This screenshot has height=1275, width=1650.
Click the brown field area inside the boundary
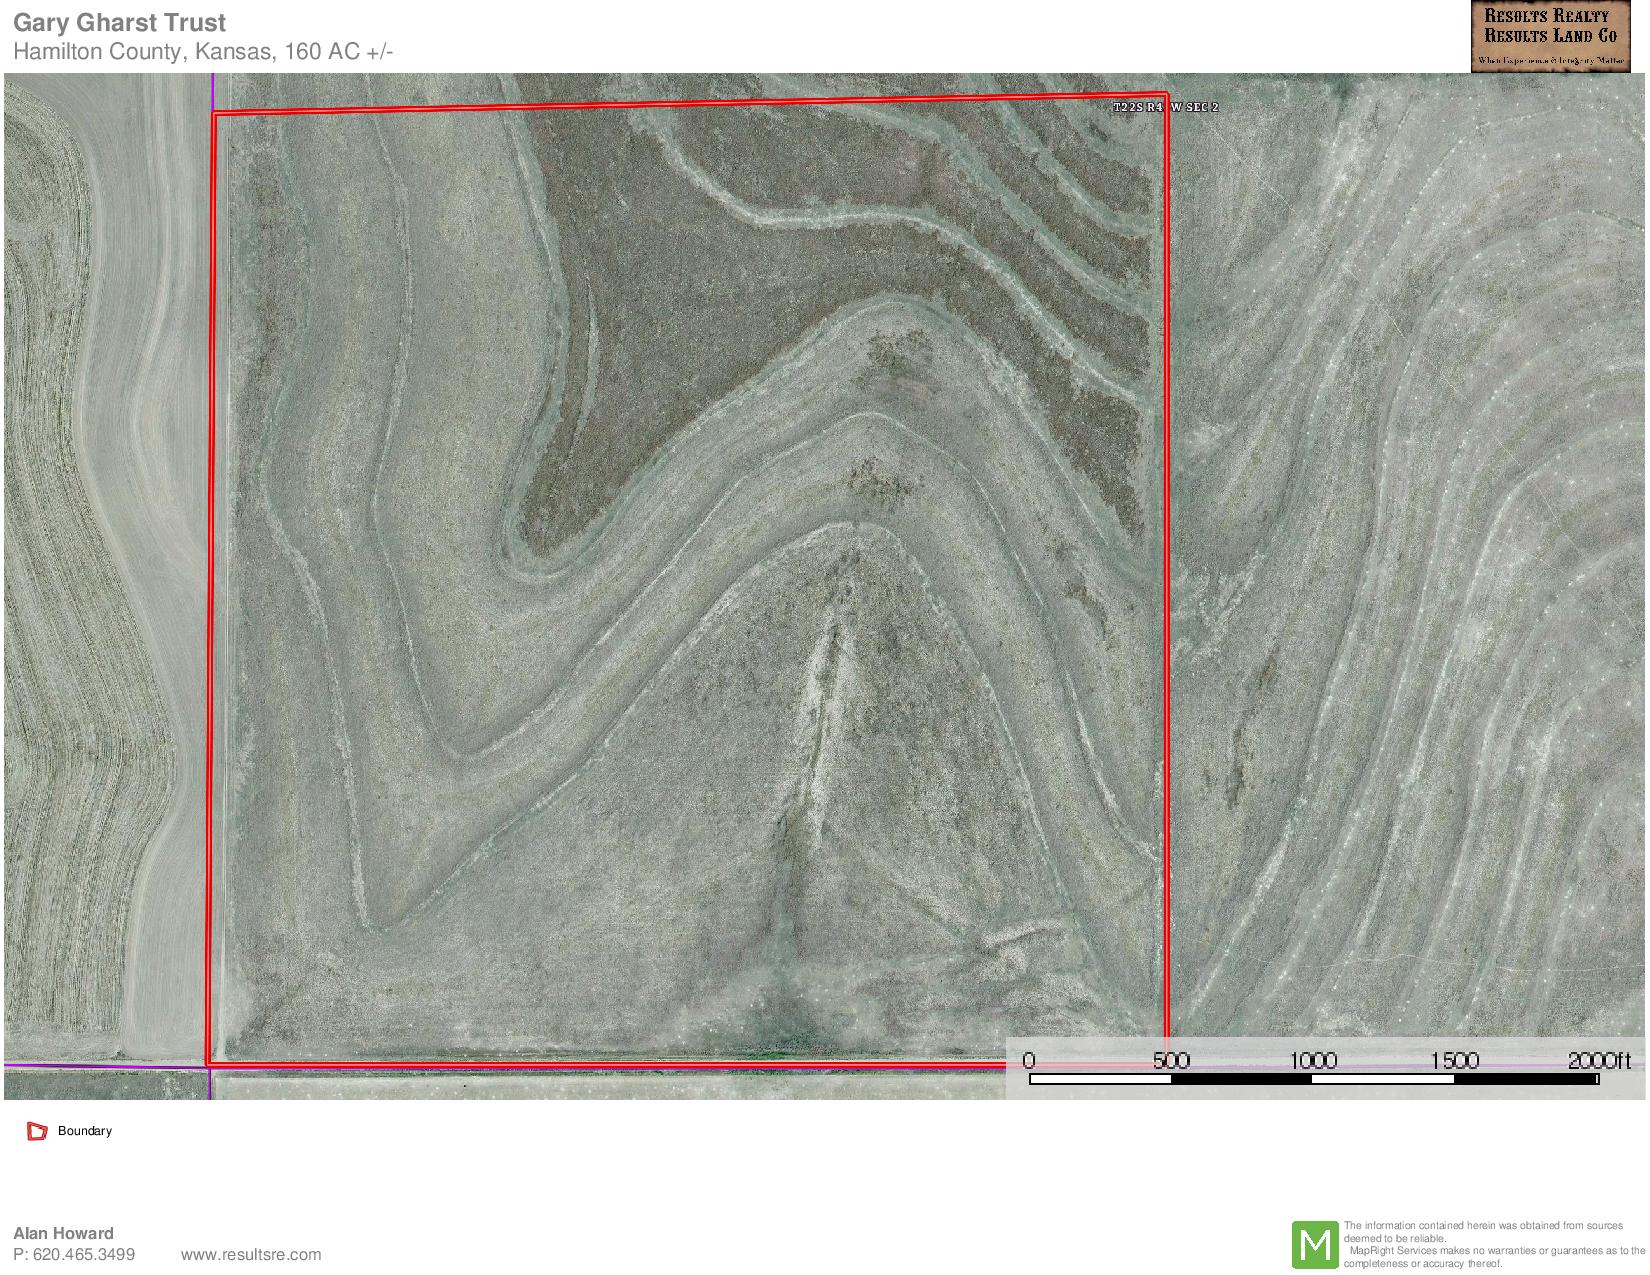750,280
